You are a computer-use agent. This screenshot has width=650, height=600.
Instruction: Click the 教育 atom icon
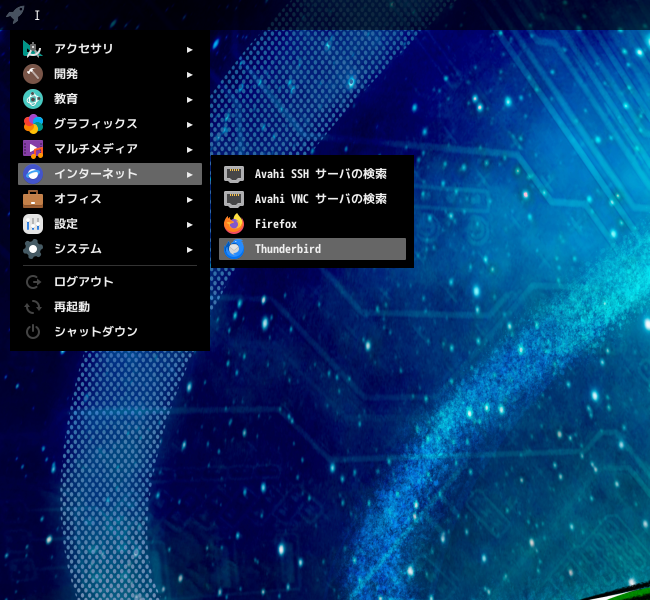(x=33, y=99)
